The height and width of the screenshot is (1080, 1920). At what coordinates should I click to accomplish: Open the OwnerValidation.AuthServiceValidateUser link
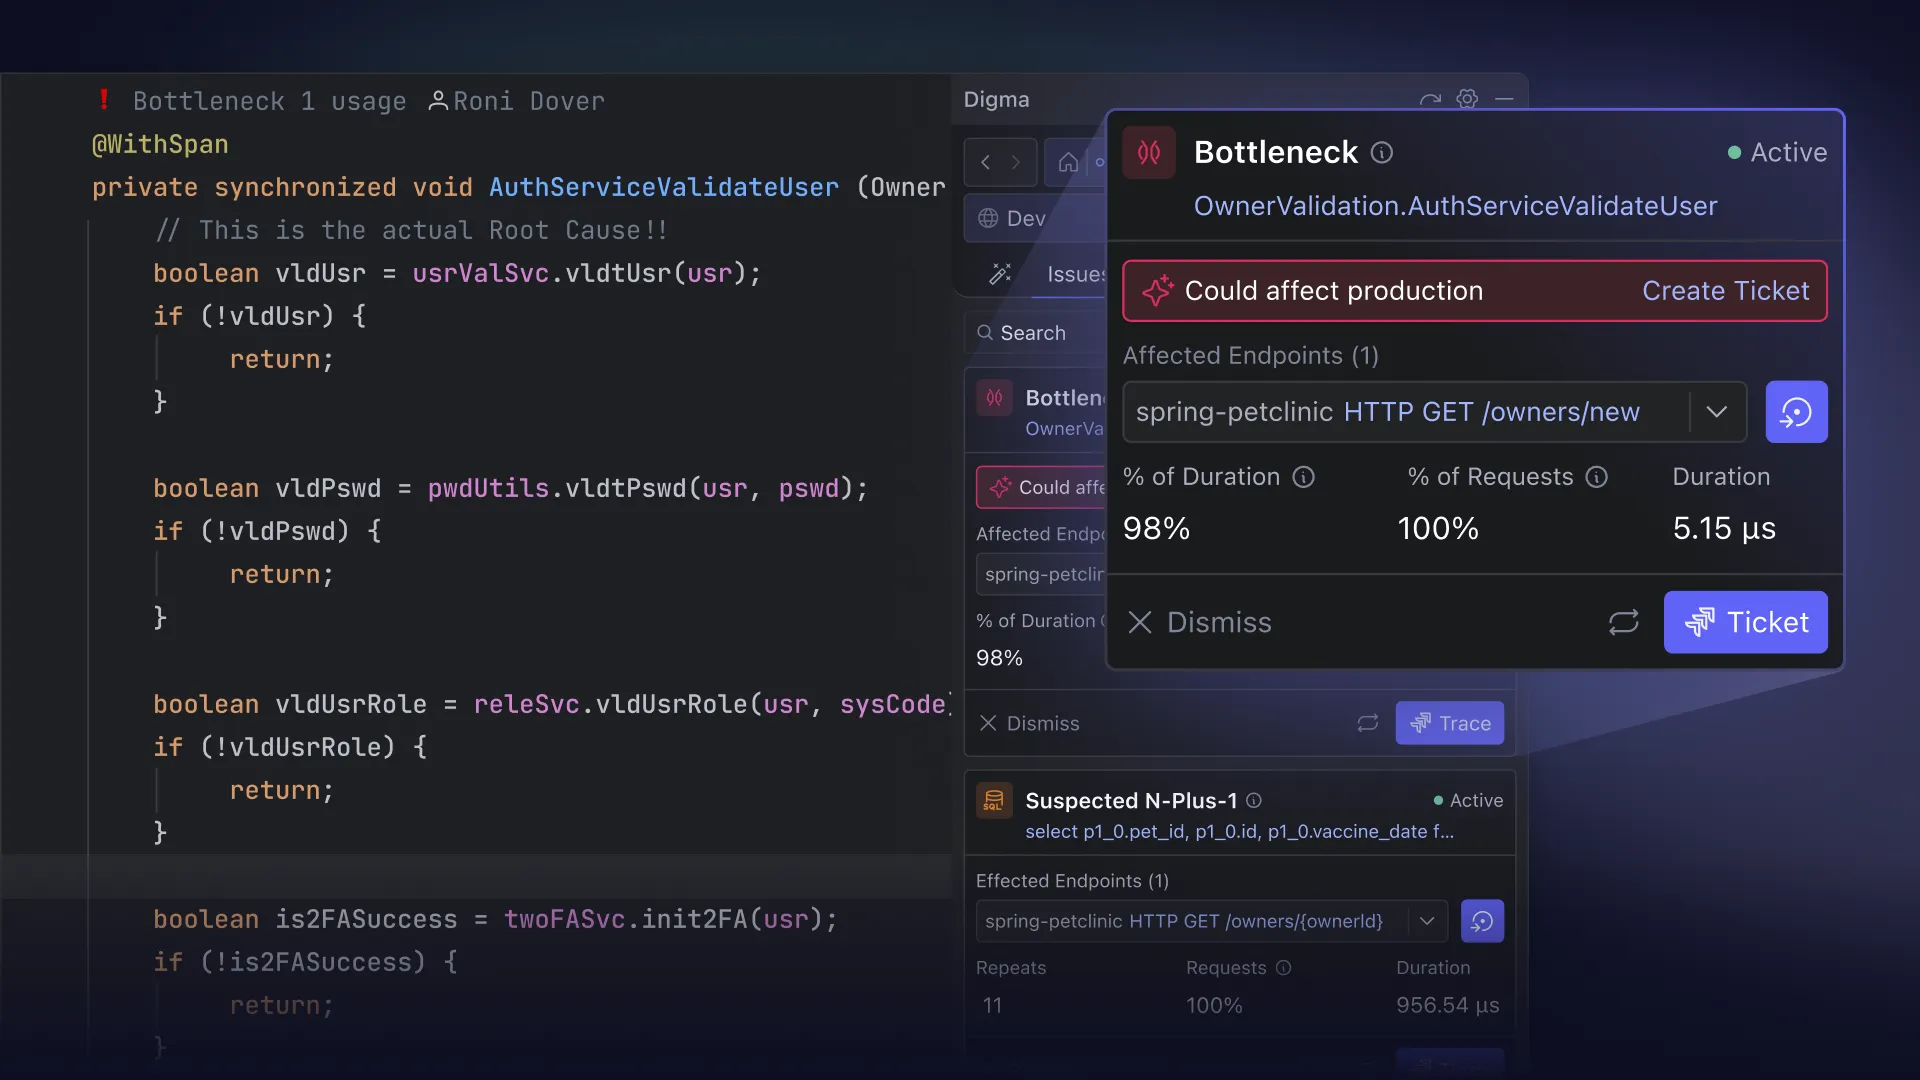point(1455,206)
